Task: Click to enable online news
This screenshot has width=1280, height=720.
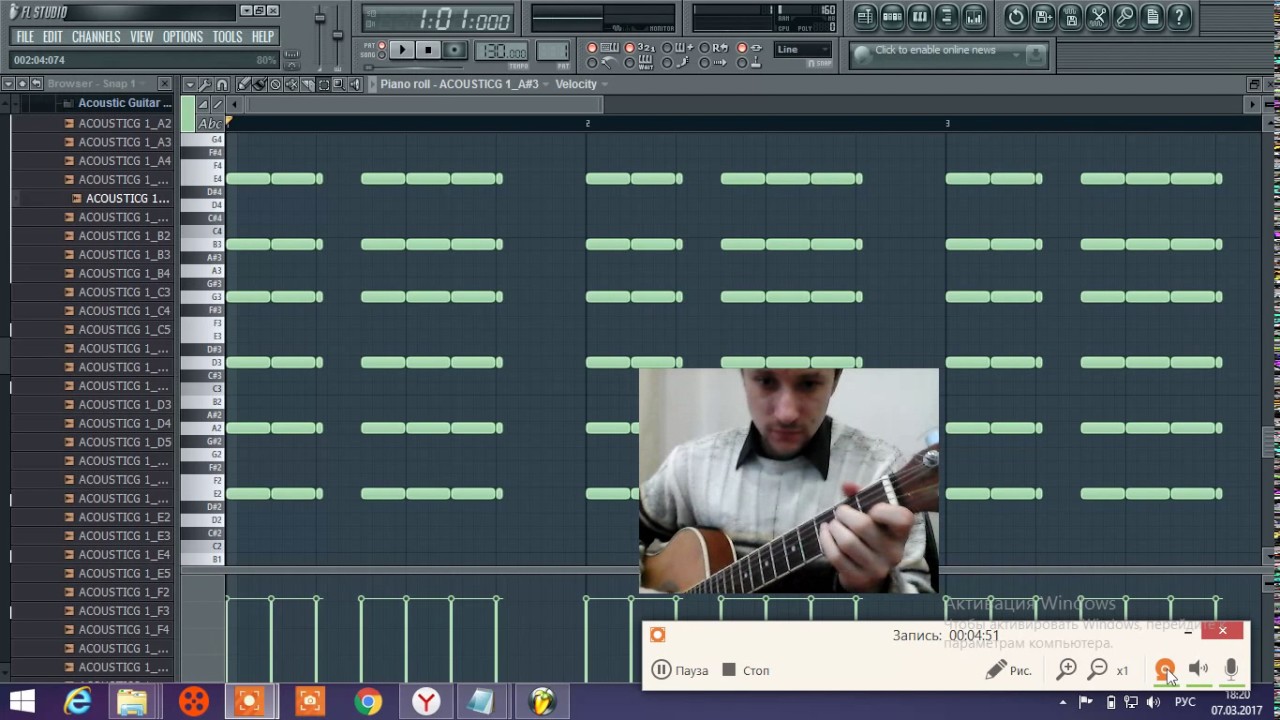Action: [x=935, y=50]
